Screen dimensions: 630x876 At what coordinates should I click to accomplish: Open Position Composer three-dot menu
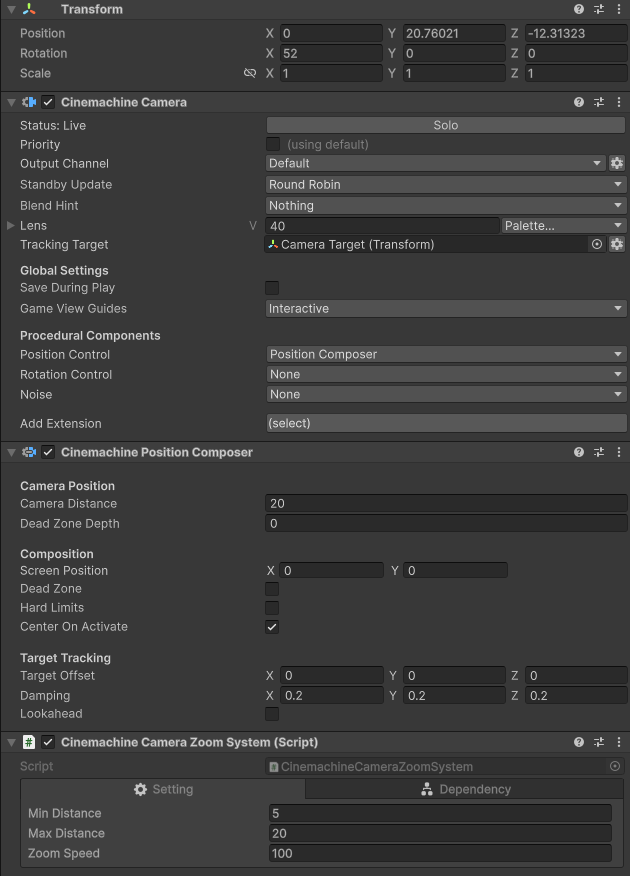point(619,452)
